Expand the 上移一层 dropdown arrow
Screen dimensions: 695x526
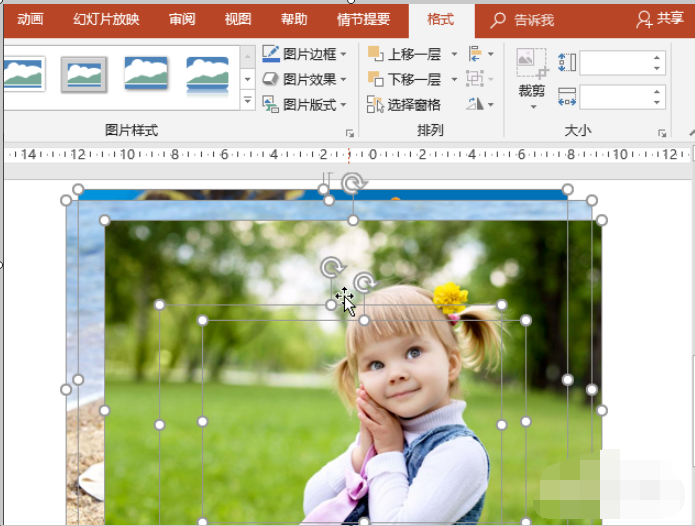point(454,54)
